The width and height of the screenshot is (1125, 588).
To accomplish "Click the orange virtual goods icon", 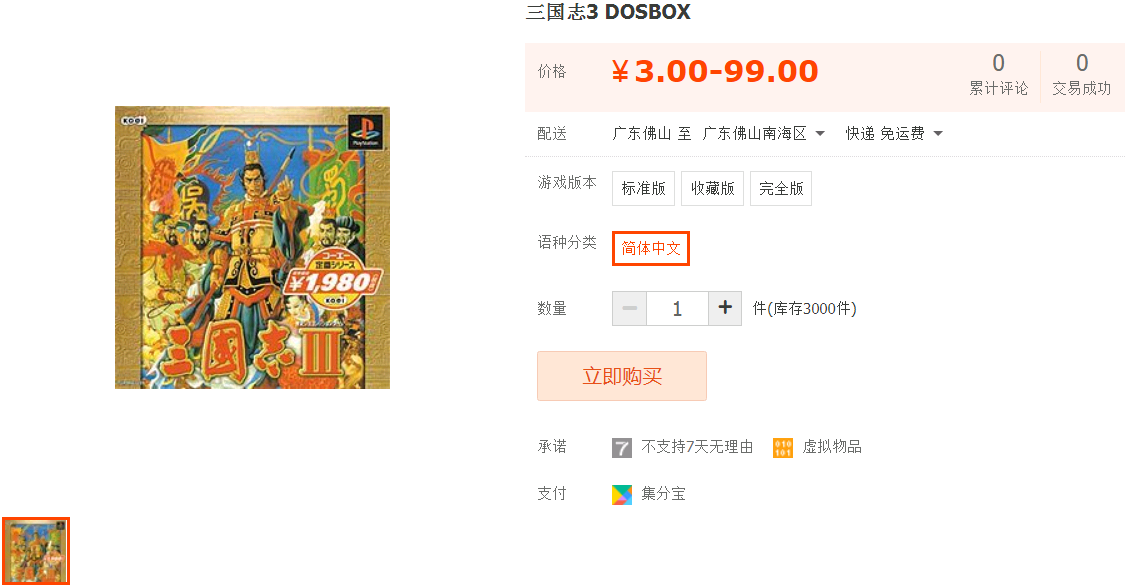I will coord(783,448).
